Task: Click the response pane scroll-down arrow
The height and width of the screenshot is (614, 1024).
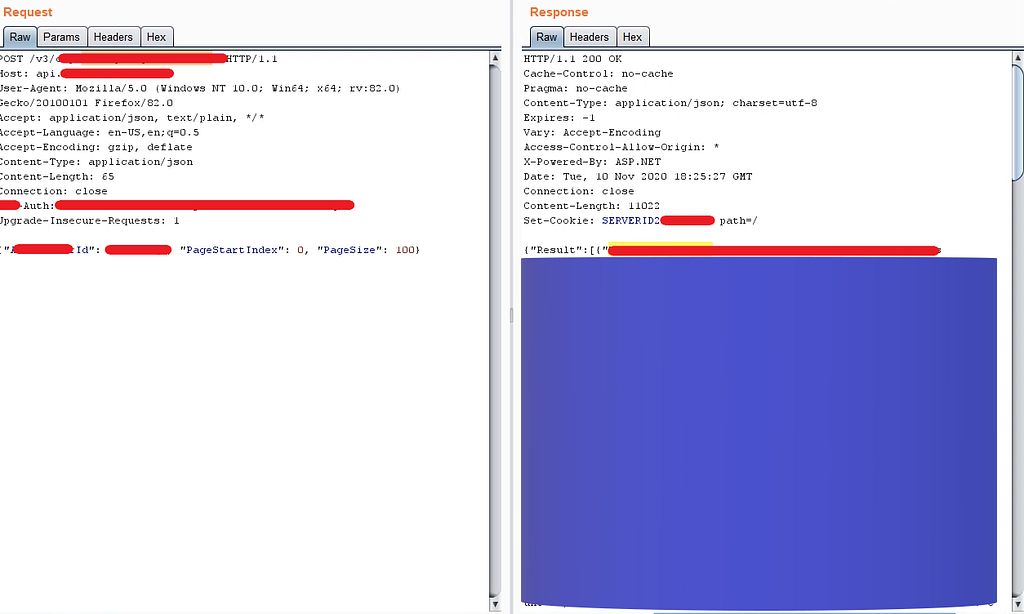Action: click(x=1018, y=604)
